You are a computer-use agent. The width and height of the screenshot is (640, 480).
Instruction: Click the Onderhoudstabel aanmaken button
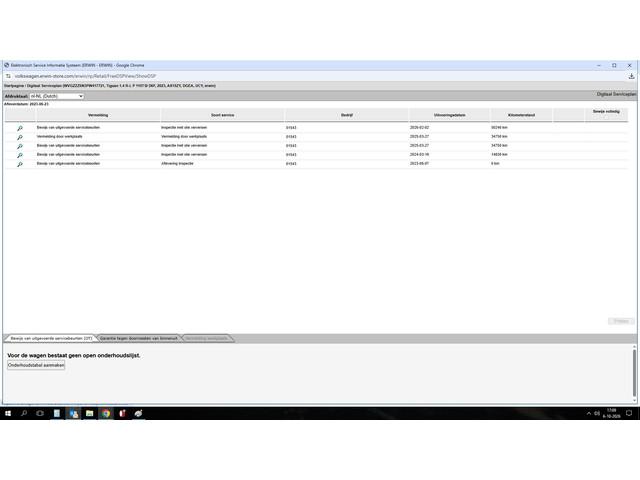[36, 365]
